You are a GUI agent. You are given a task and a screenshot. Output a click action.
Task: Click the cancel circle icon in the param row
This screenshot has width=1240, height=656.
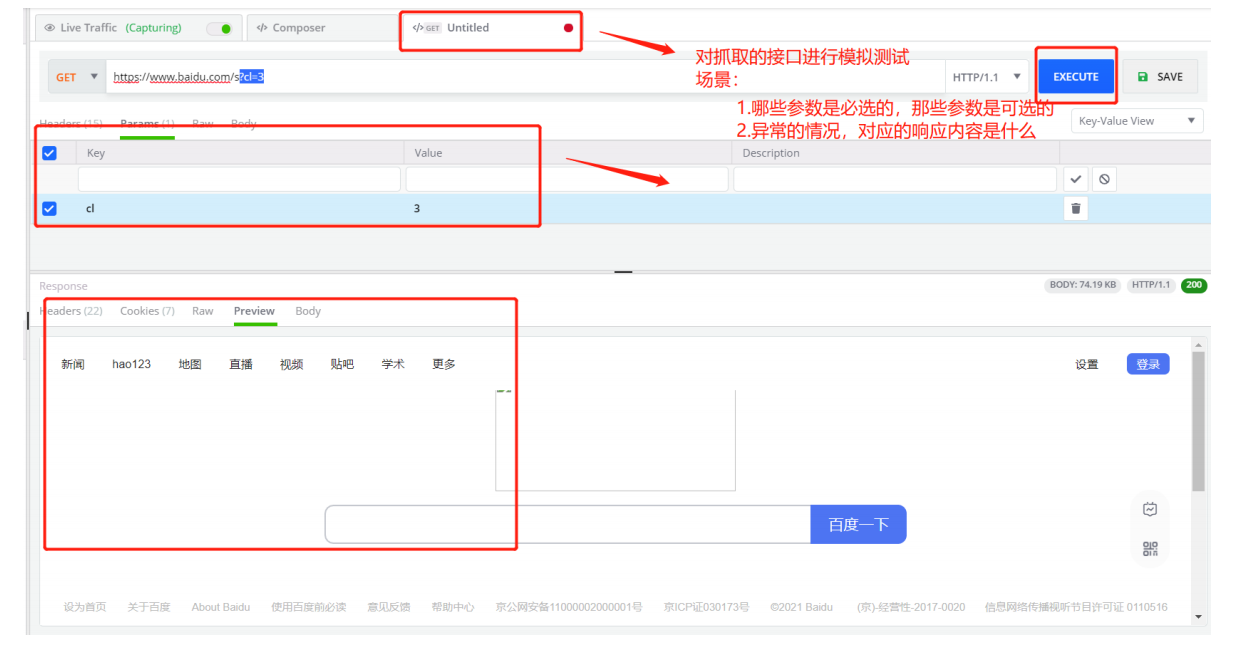(x=1104, y=179)
